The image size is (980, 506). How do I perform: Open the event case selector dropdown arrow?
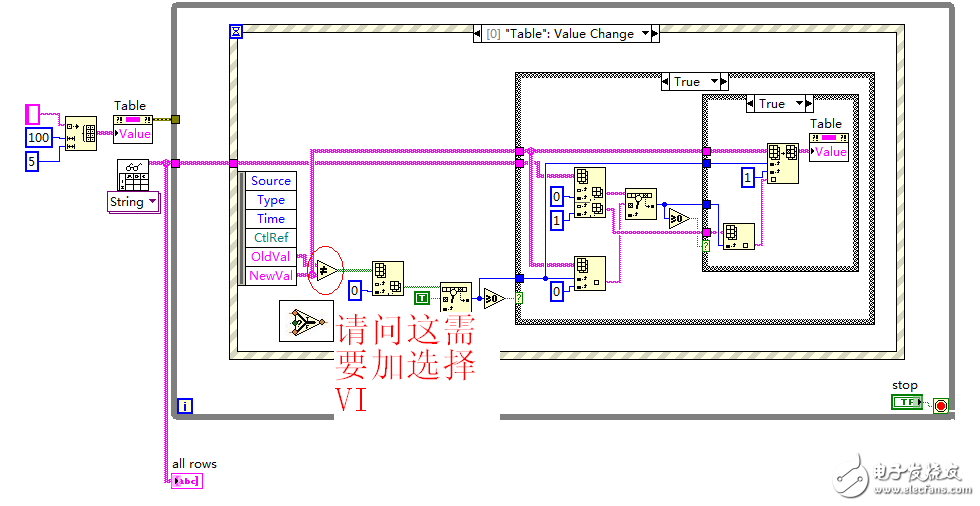pyautogui.click(x=646, y=33)
